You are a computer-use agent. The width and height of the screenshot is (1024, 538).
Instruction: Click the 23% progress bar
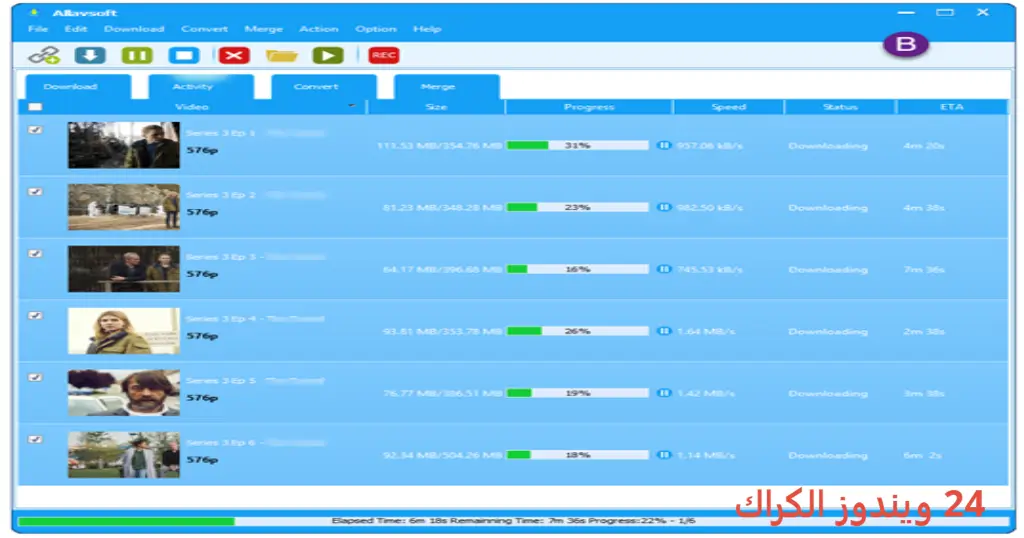pos(578,207)
